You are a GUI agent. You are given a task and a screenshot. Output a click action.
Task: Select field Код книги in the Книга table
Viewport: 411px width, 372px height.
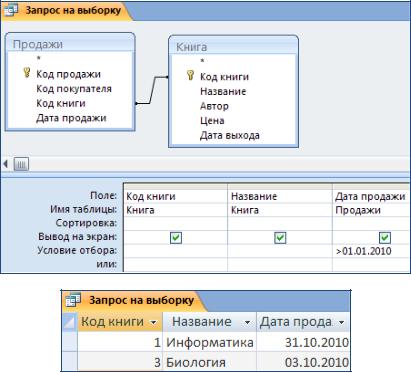(x=224, y=77)
